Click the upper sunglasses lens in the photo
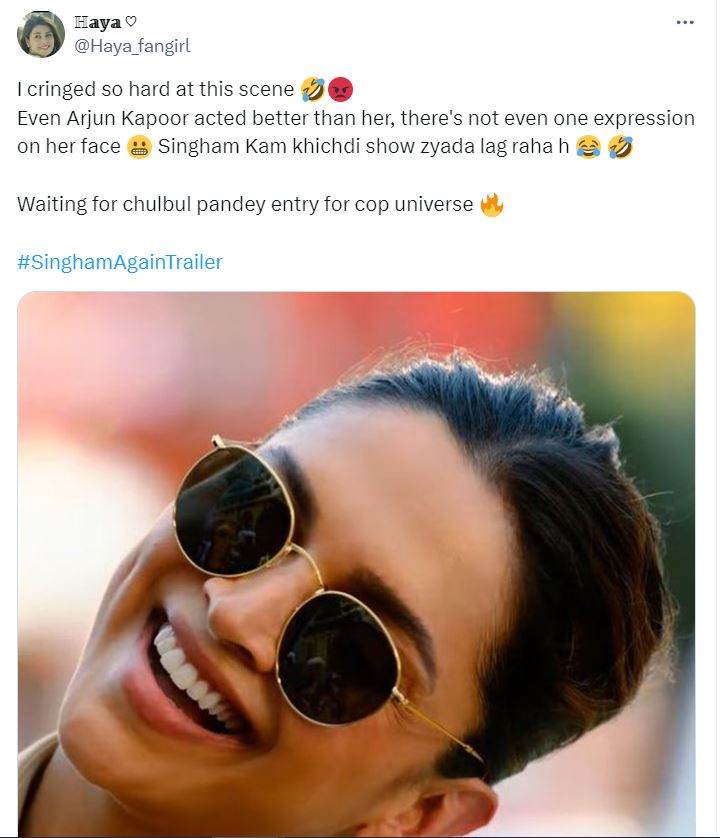This screenshot has width=720, height=838. point(233,510)
